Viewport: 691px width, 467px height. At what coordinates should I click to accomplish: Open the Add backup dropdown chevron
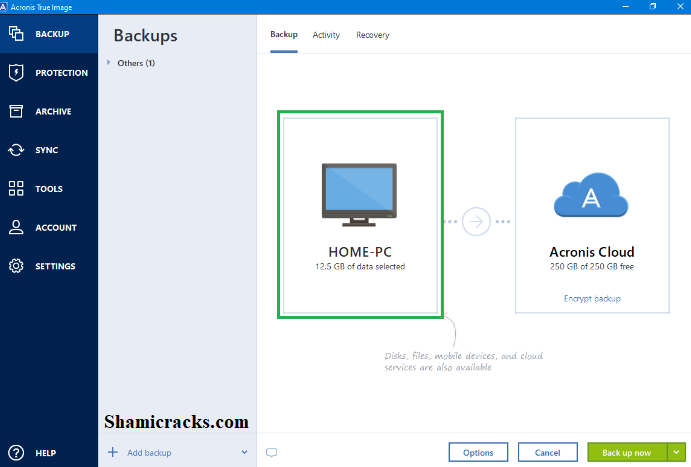click(x=245, y=452)
